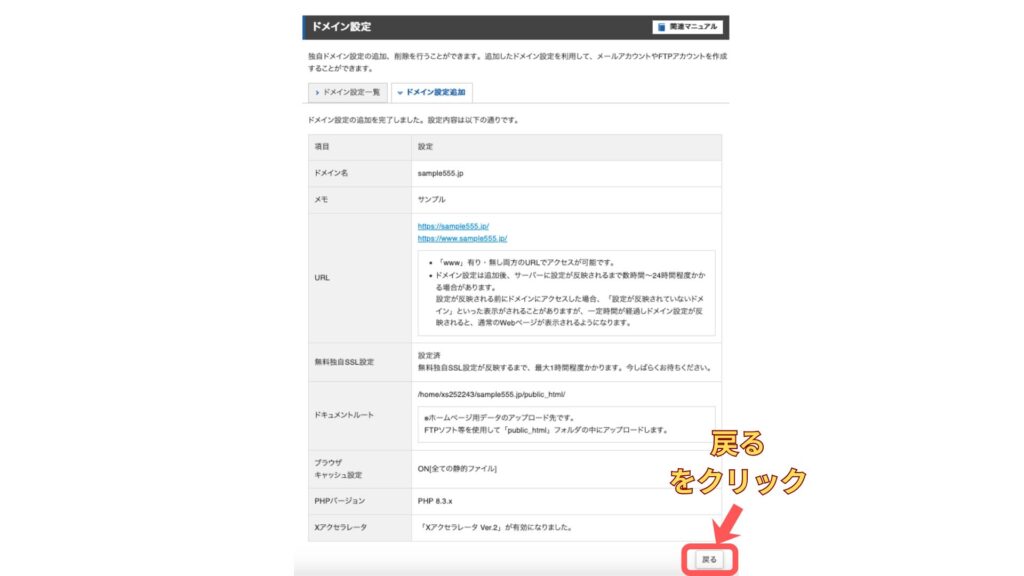Click the Xアクセラレータ row label
Screen dimensions: 1024x576
click(x=341, y=526)
